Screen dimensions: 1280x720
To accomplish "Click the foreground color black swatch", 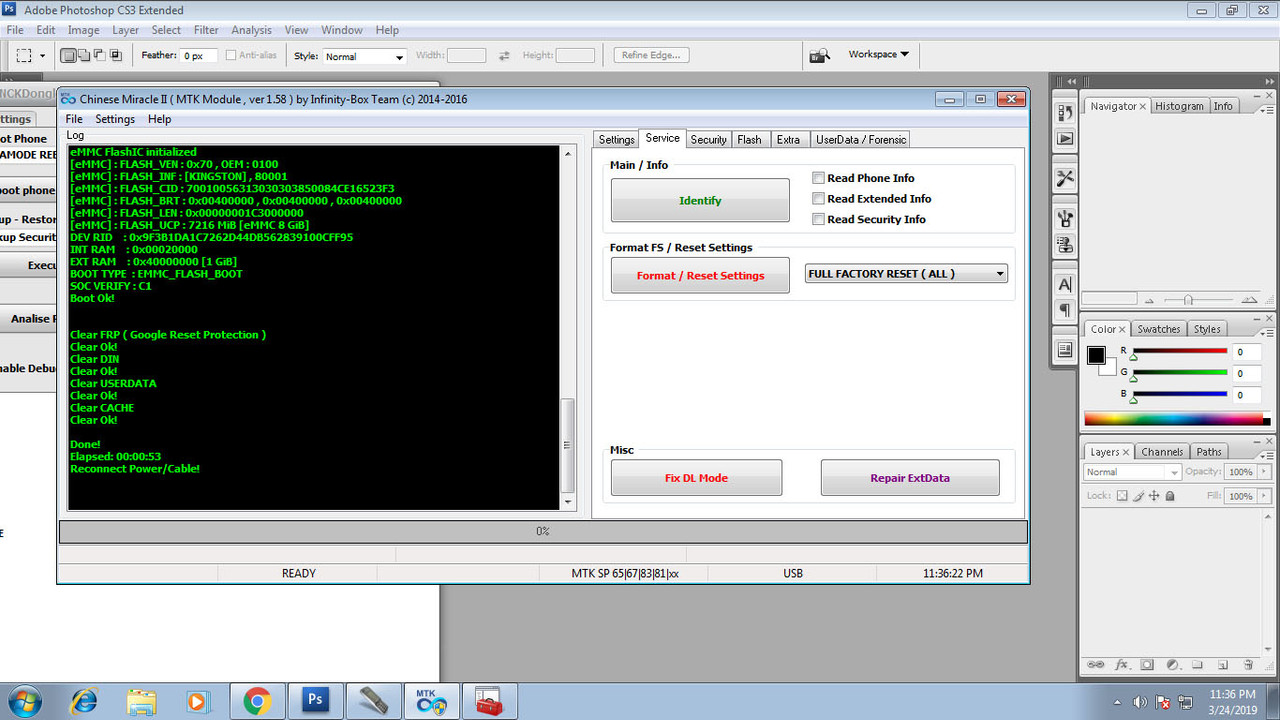I will (1096, 355).
